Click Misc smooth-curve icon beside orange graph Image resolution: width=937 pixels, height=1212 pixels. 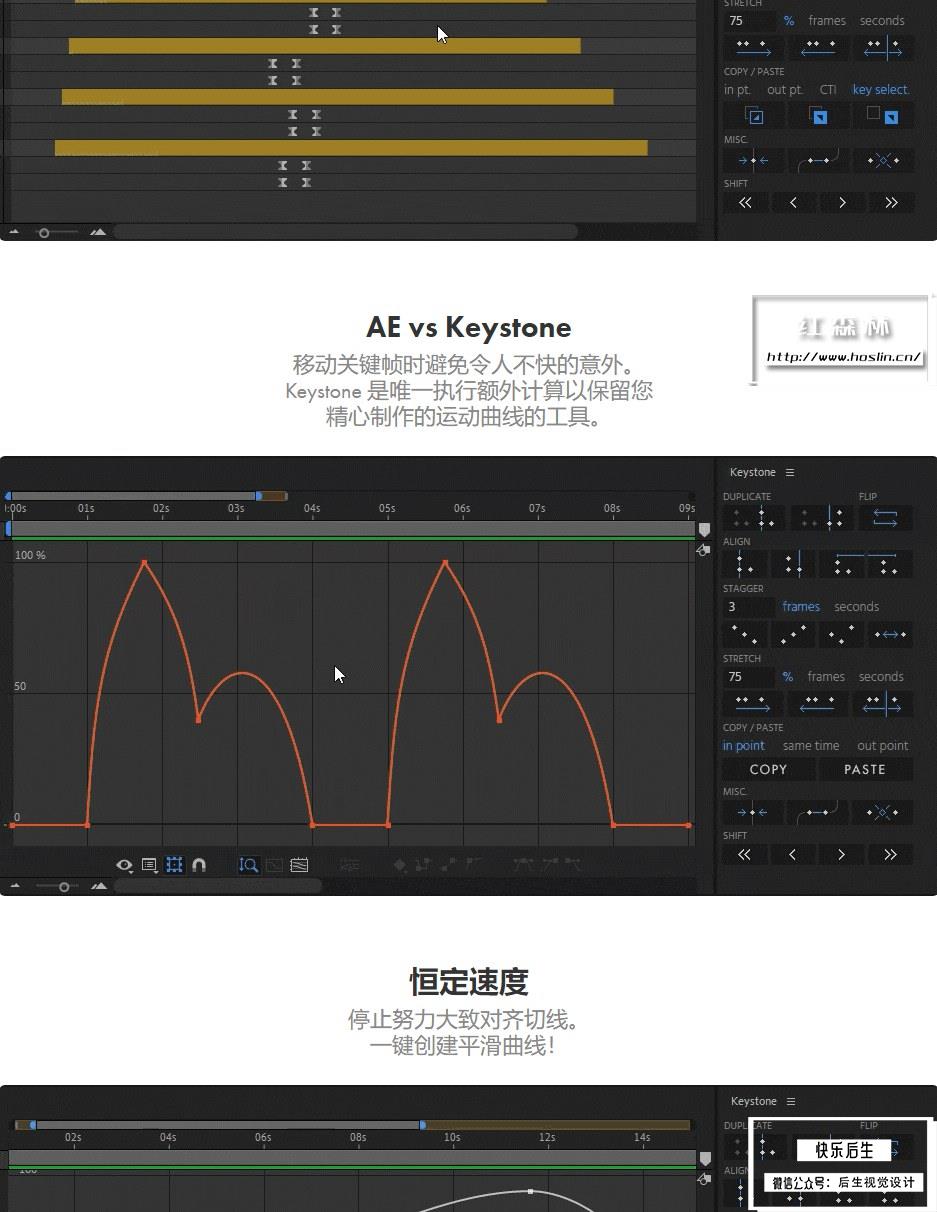click(x=817, y=812)
